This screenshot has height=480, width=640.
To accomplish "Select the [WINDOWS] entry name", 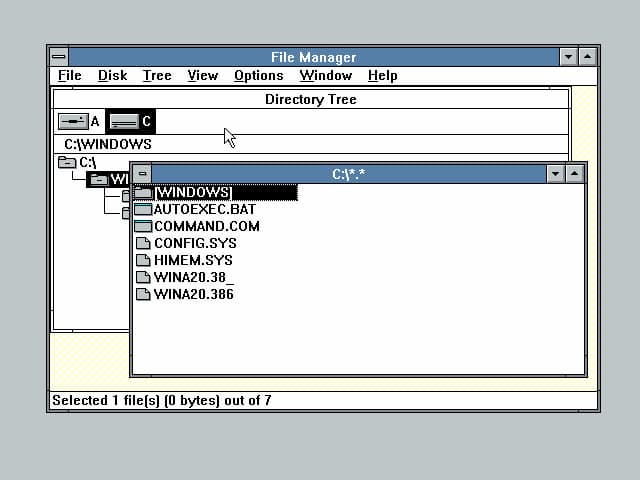I will pos(193,192).
